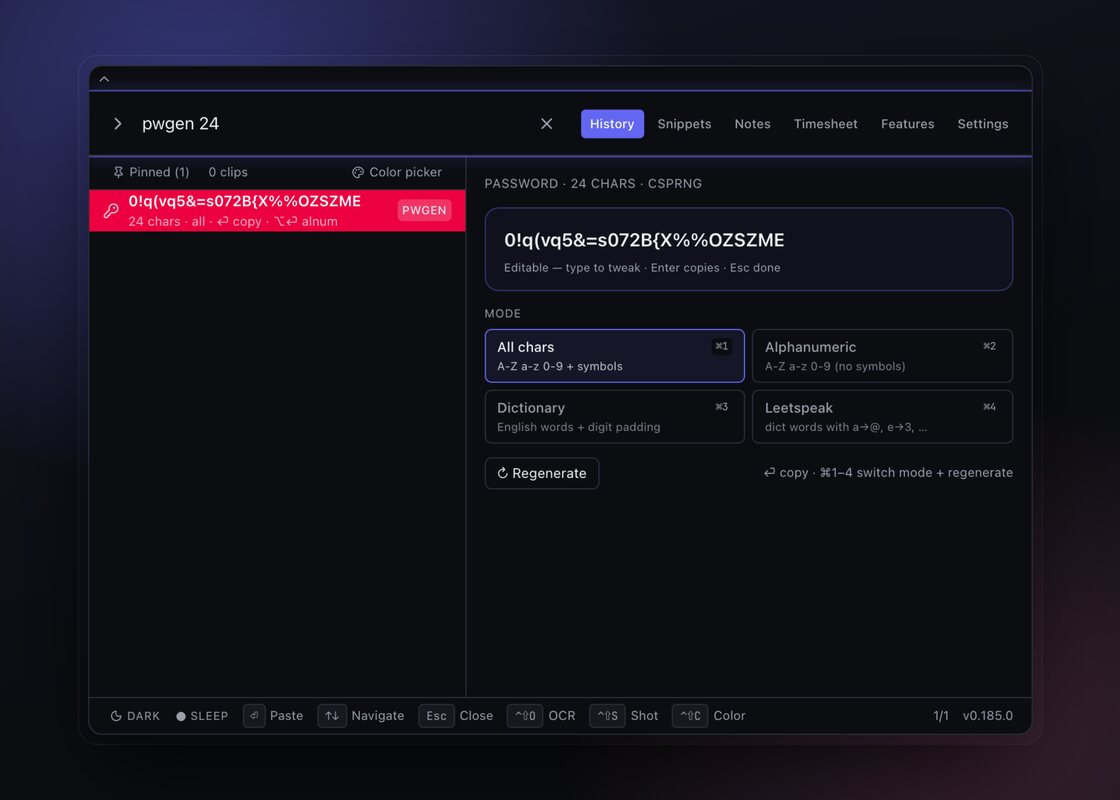Click the Navigate label
The height and width of the screenshot is (800, 1120).
click(378, 716)
